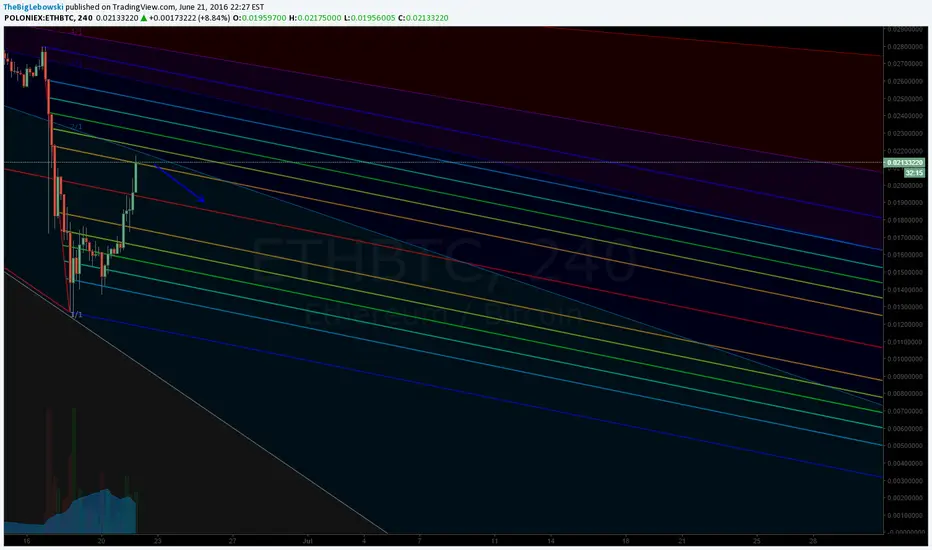Click the 25 date label on time axis
The image size is (932, 550).
coord(757,541)
